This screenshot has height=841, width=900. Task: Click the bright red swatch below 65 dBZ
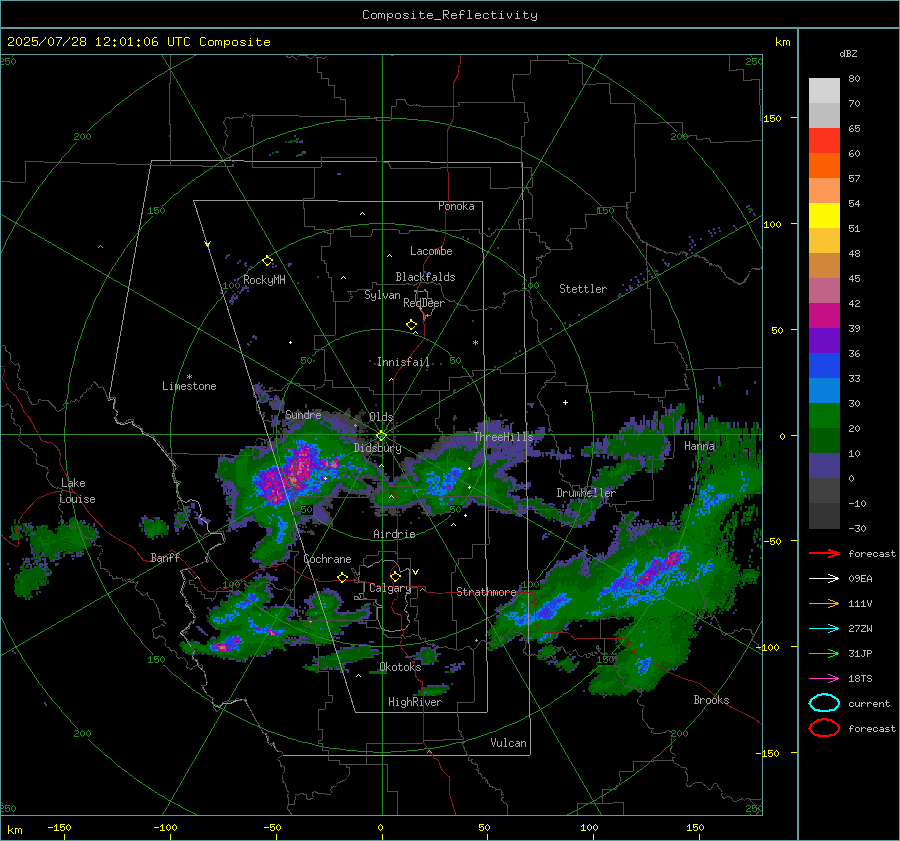(x=824, y=141)
